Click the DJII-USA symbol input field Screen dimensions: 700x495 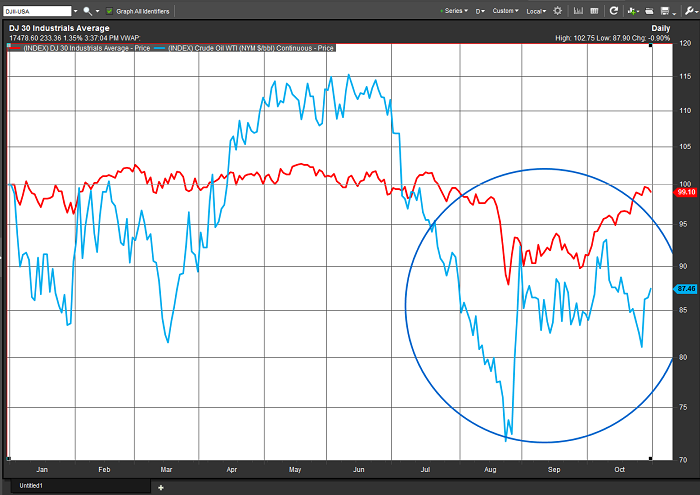point(35,10)
